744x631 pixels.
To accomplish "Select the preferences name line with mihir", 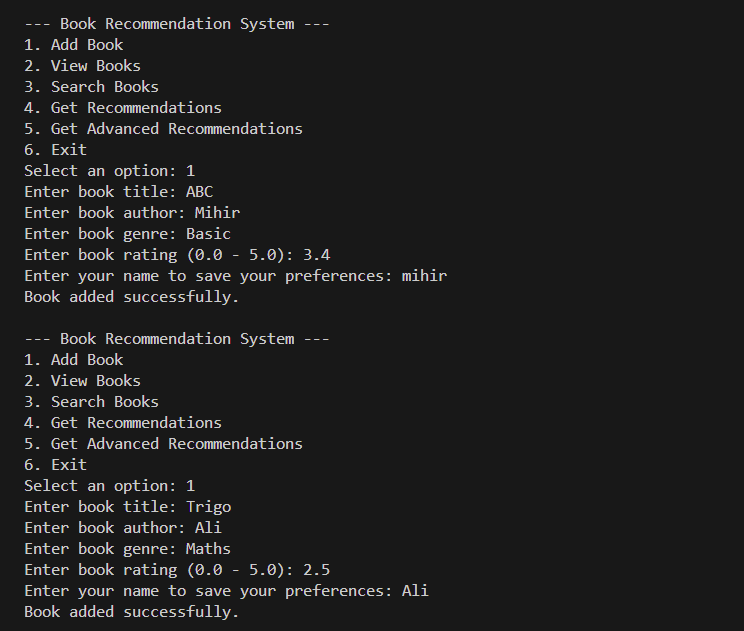I will tap(235, 276).
